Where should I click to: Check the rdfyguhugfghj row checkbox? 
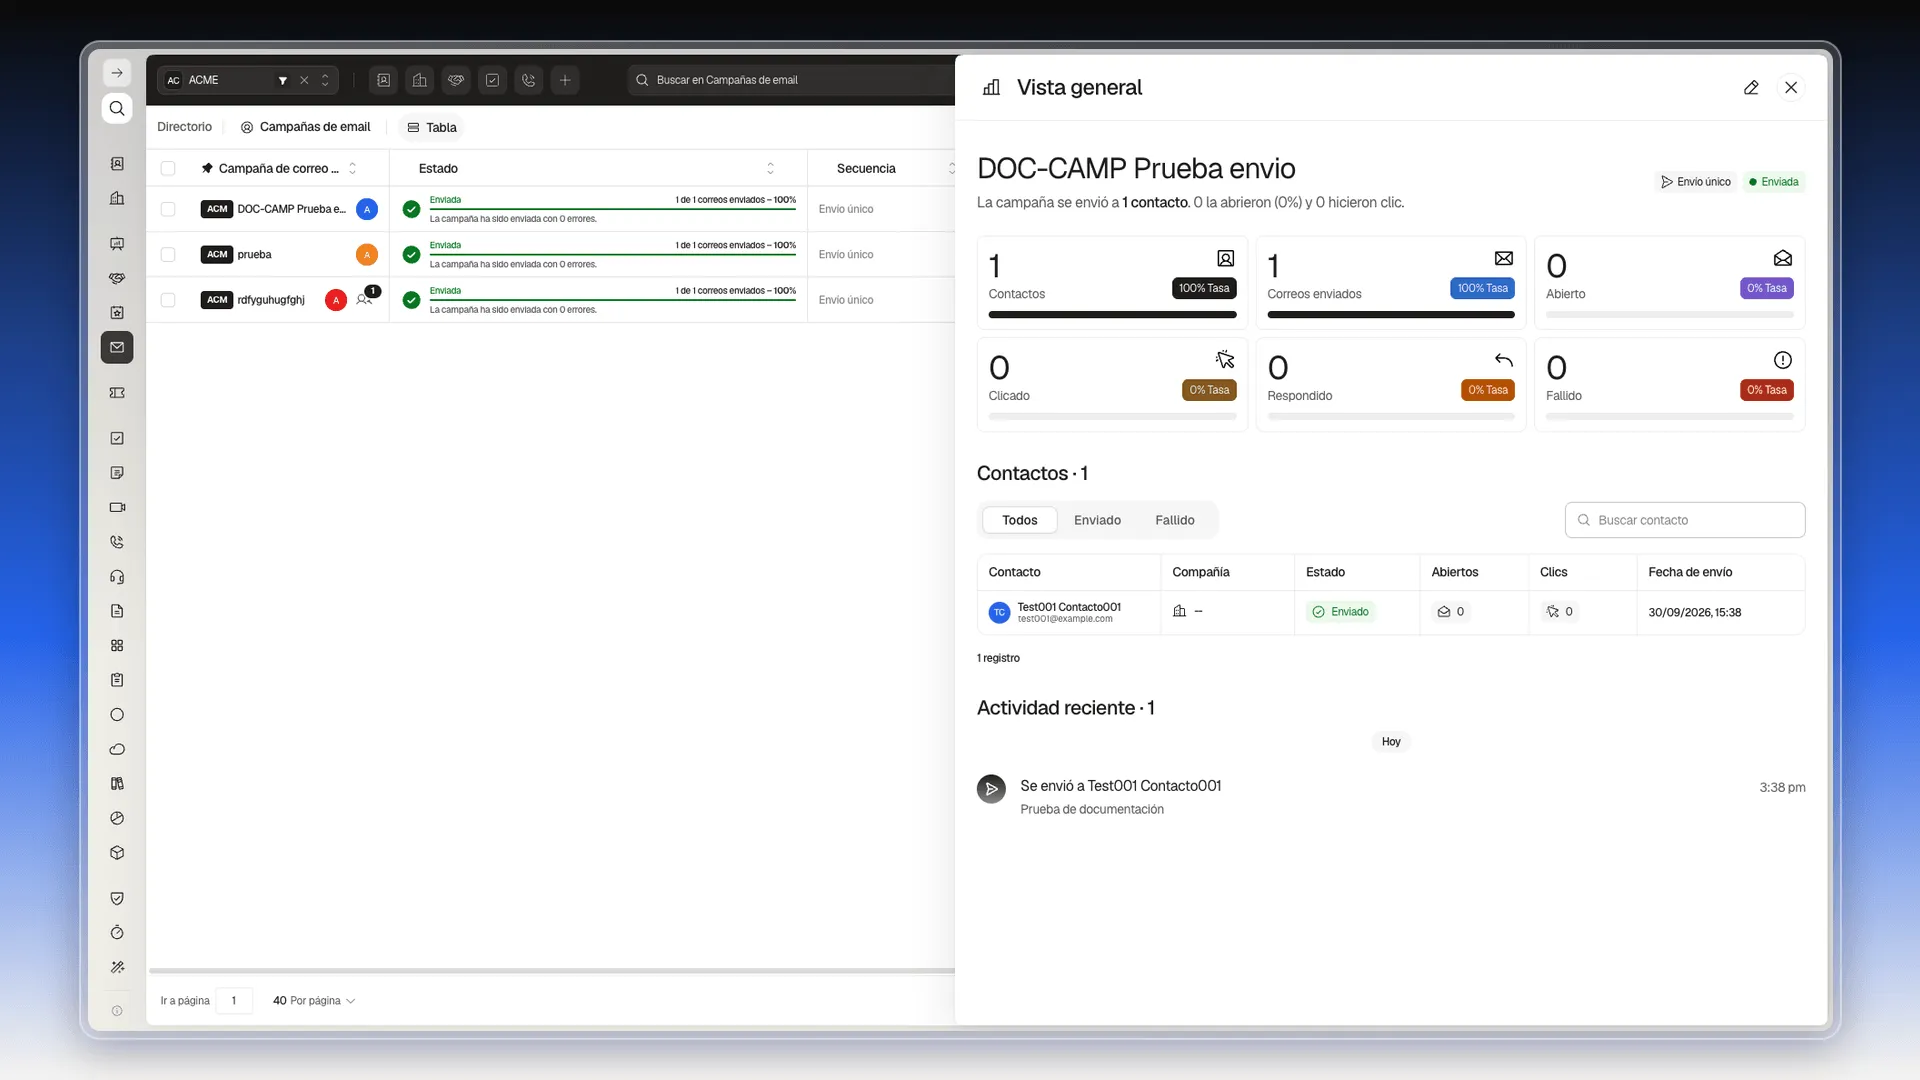tap(168, 300)
